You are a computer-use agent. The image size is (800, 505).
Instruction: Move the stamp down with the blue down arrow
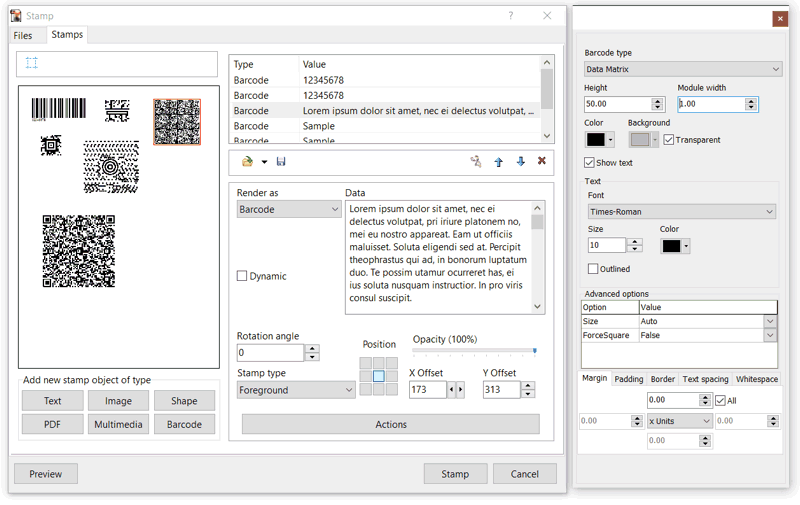point(520,162)
